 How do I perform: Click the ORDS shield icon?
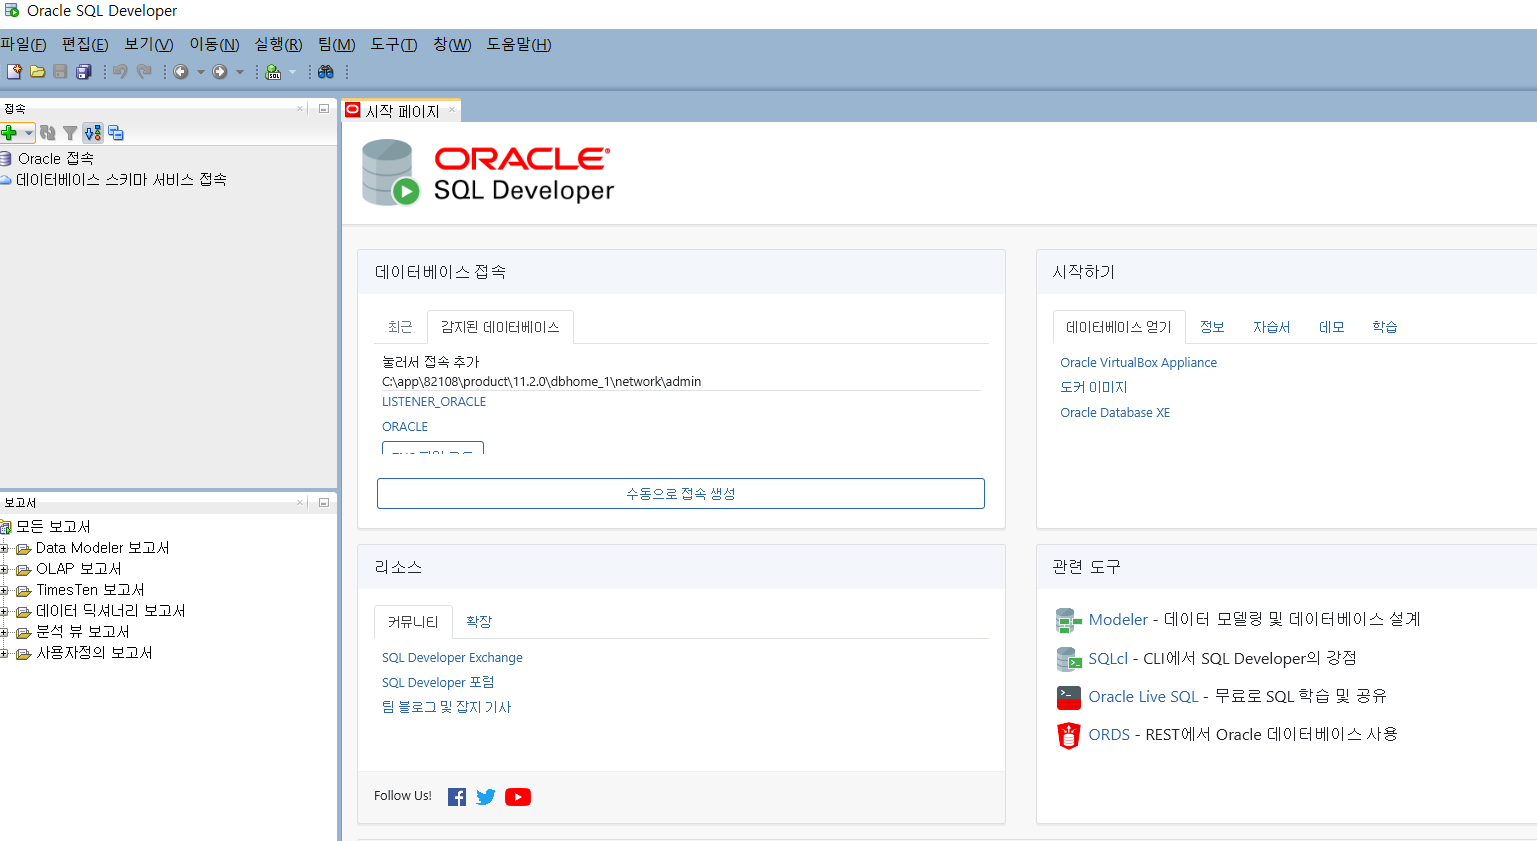click(x=1069, y=735)
